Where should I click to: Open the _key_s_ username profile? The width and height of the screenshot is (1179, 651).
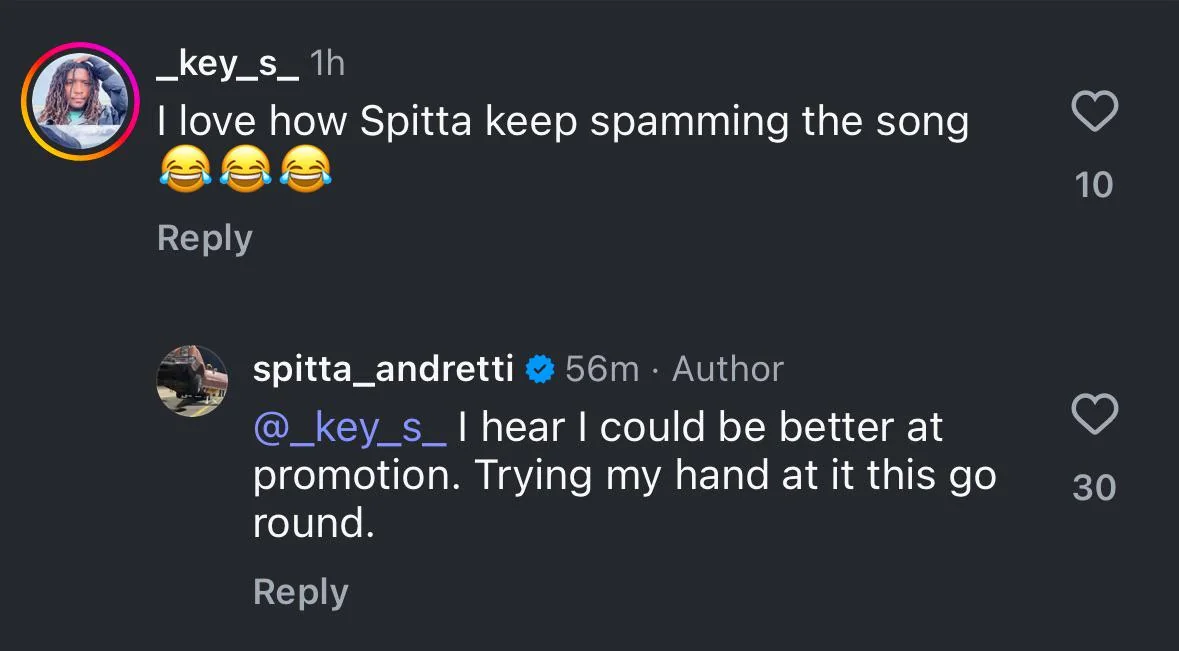point(229,64)
